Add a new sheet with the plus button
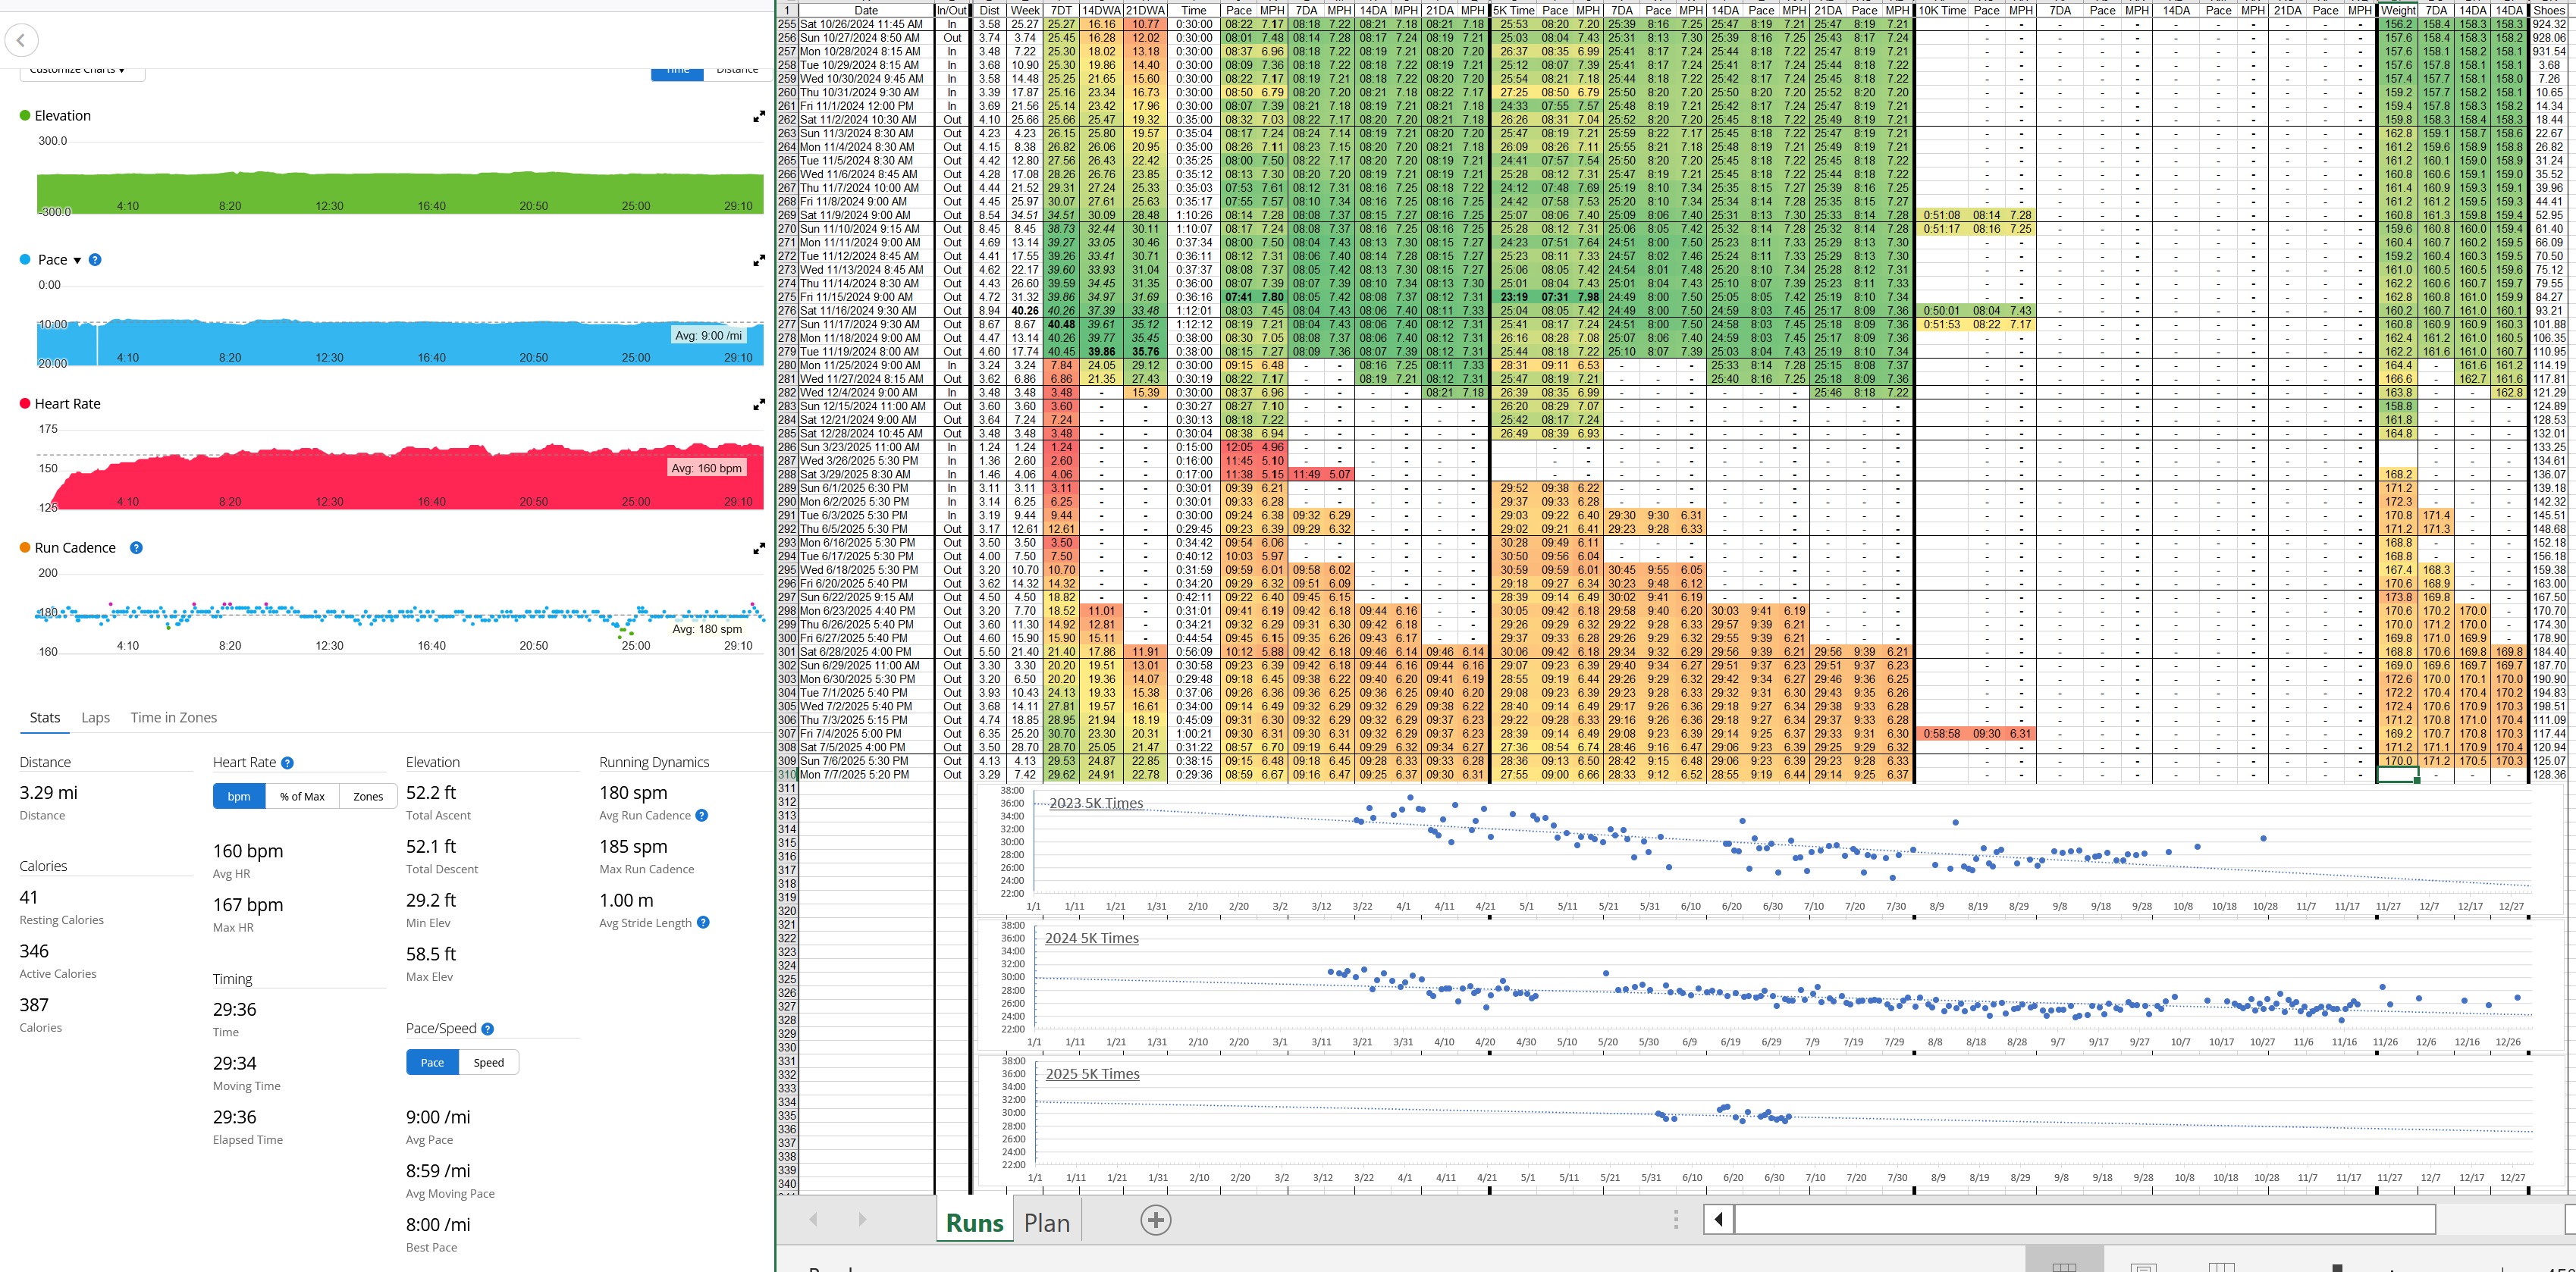 click(x=1156, y=1220)
